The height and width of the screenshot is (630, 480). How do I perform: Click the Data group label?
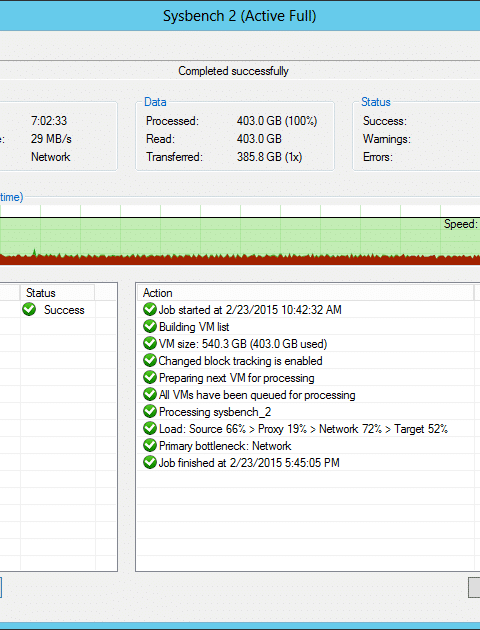[x=155, y=102]
